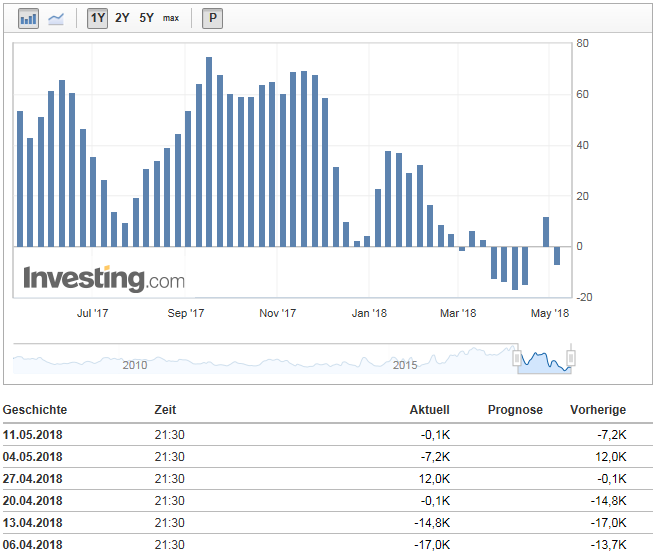
Task: Click the tallest bar in September 2017
Action: tap(210, 150)
